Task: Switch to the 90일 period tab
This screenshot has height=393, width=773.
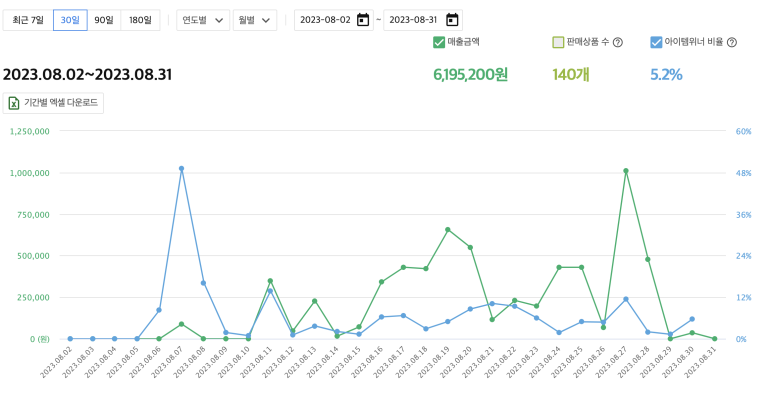Action: pyautogui.click(x=104, y=20)
